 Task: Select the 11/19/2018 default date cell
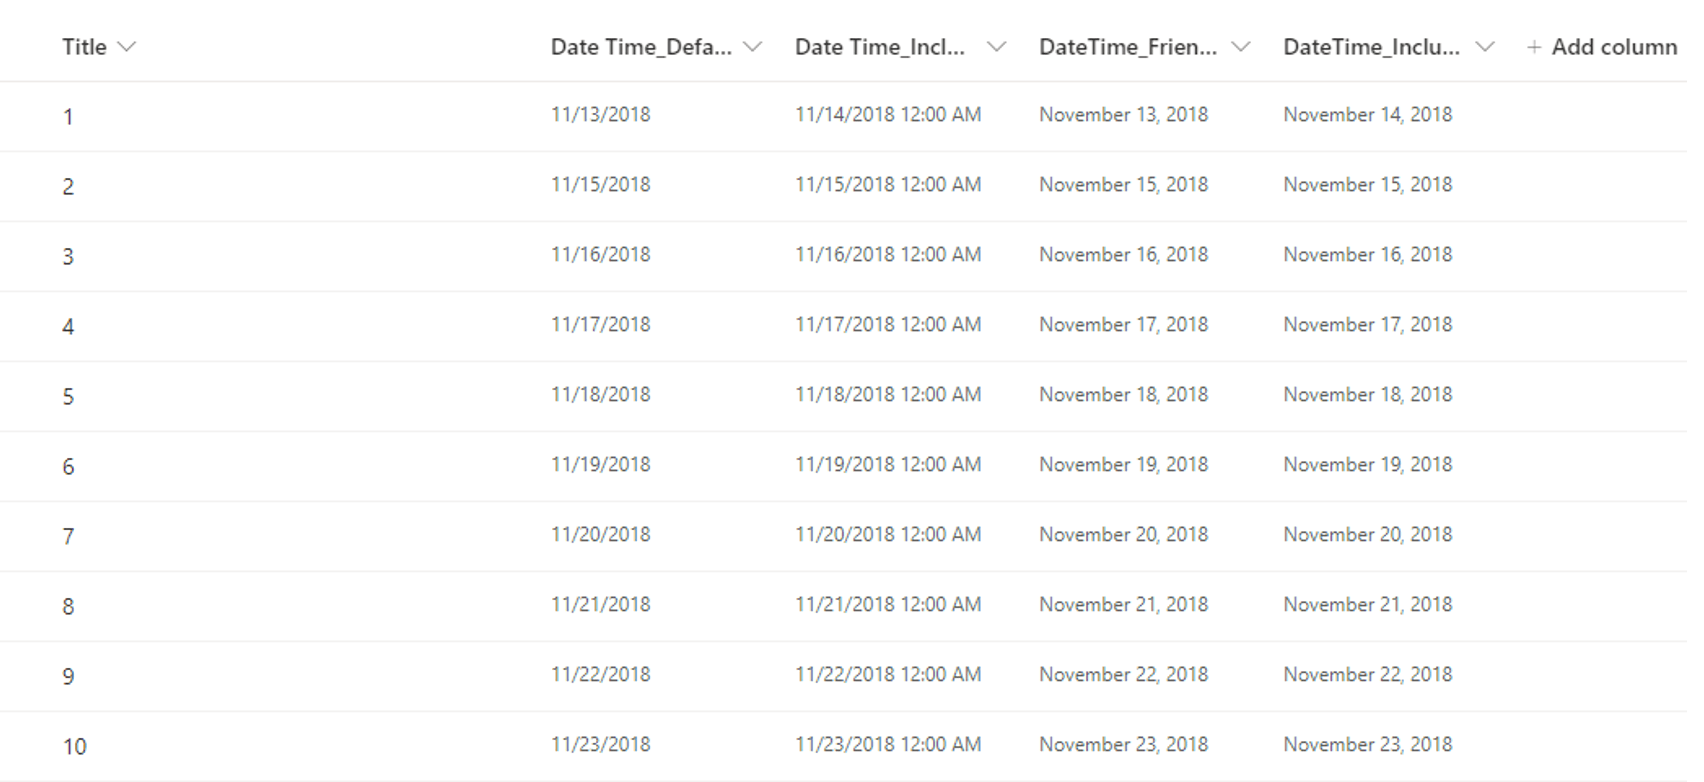600,465
